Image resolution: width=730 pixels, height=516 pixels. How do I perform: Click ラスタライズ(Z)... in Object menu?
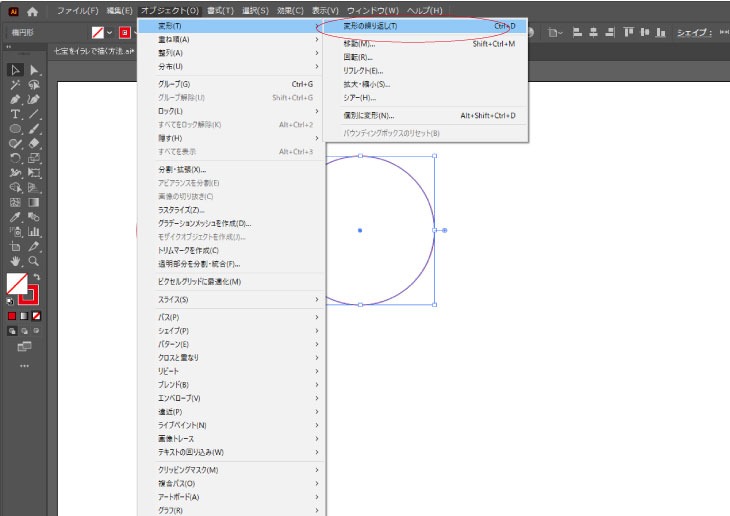pyautogui.click(x=181, y=210)
